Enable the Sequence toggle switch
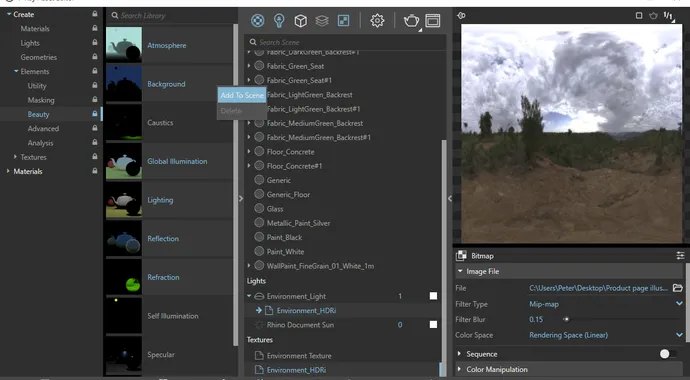Image resolution: width=690 pixels, height=380 pixels. click(x=668, y=354)
